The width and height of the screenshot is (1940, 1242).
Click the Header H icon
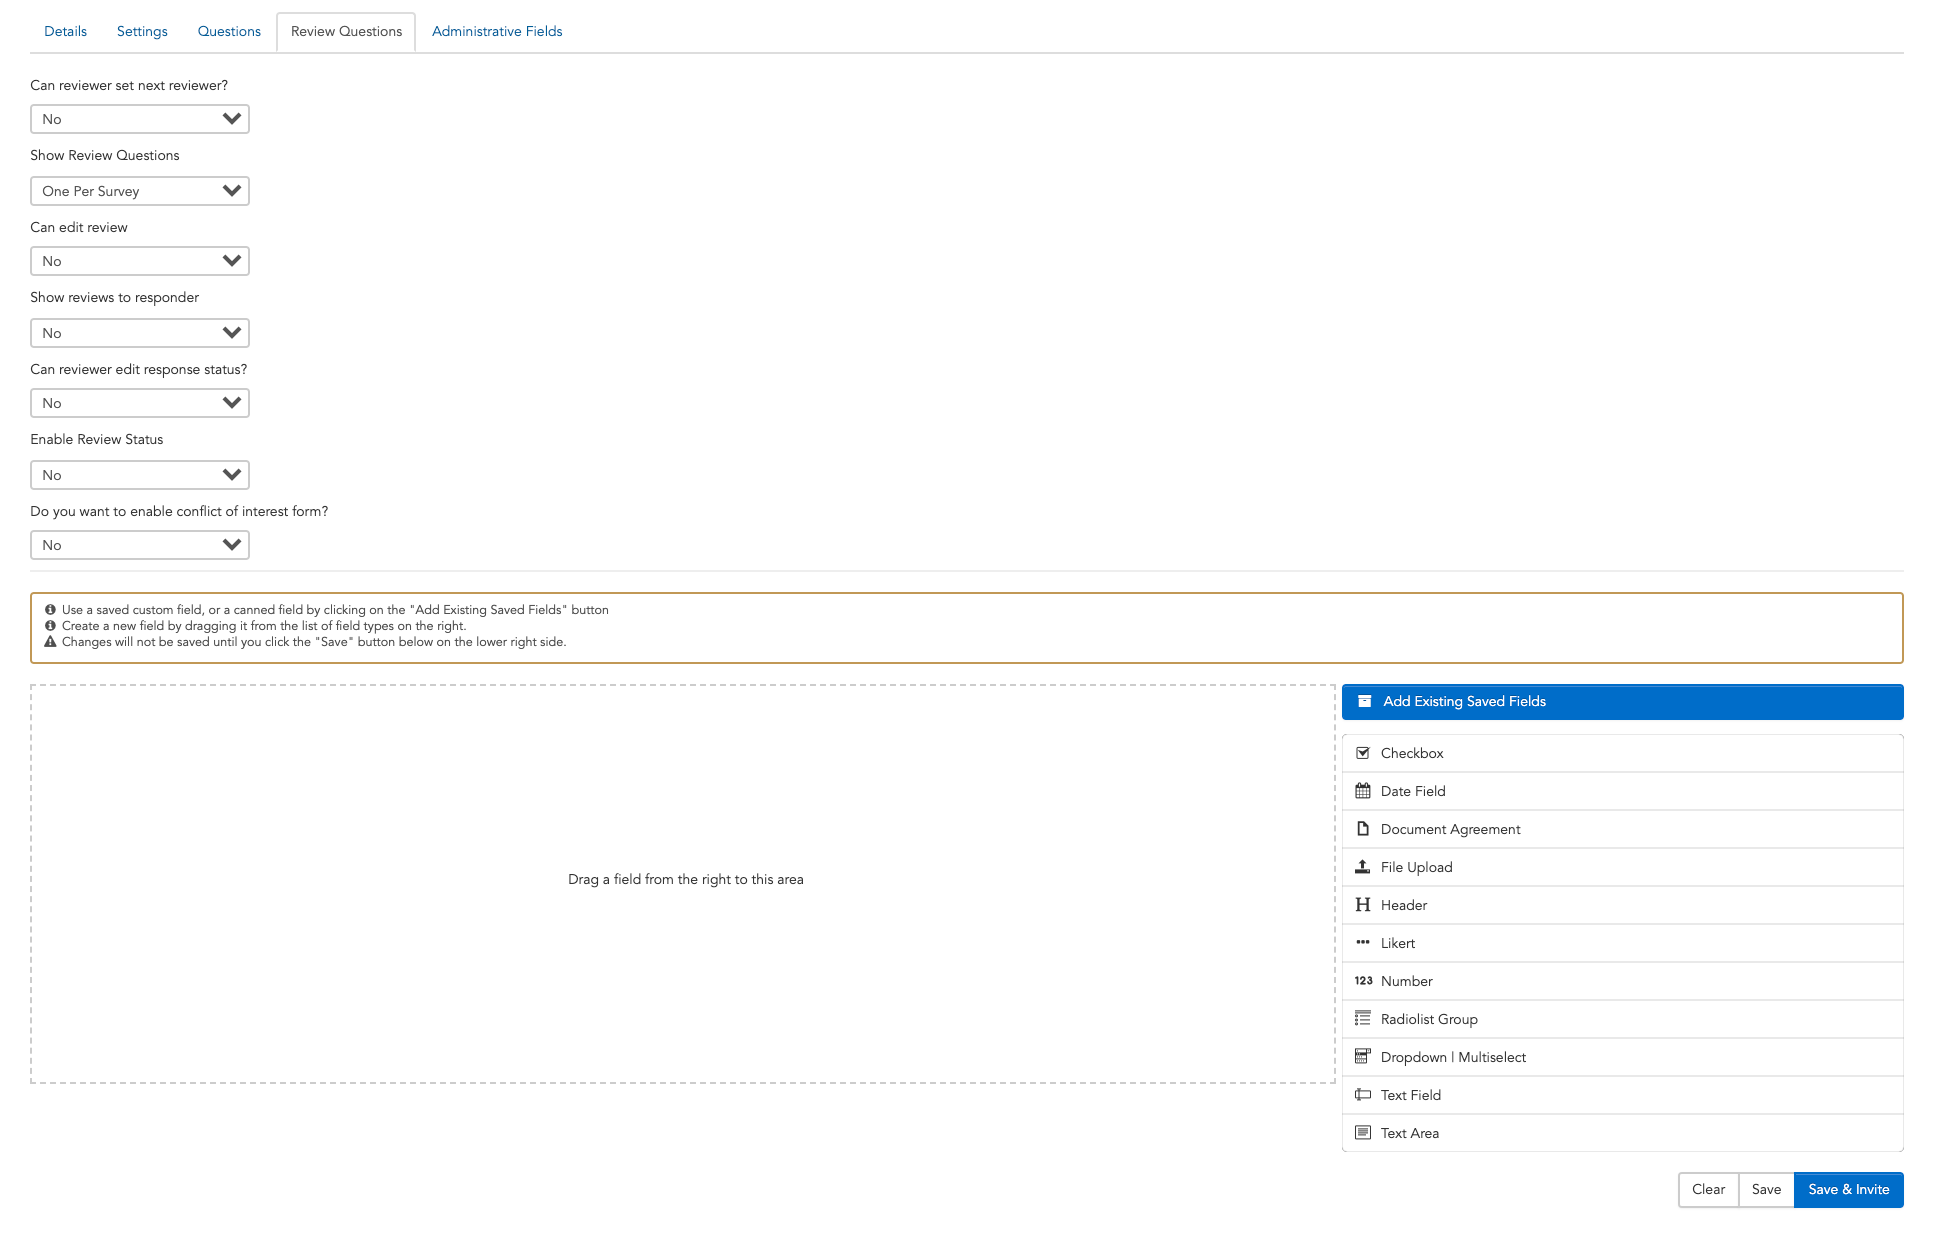click(x=1362, y=905)
